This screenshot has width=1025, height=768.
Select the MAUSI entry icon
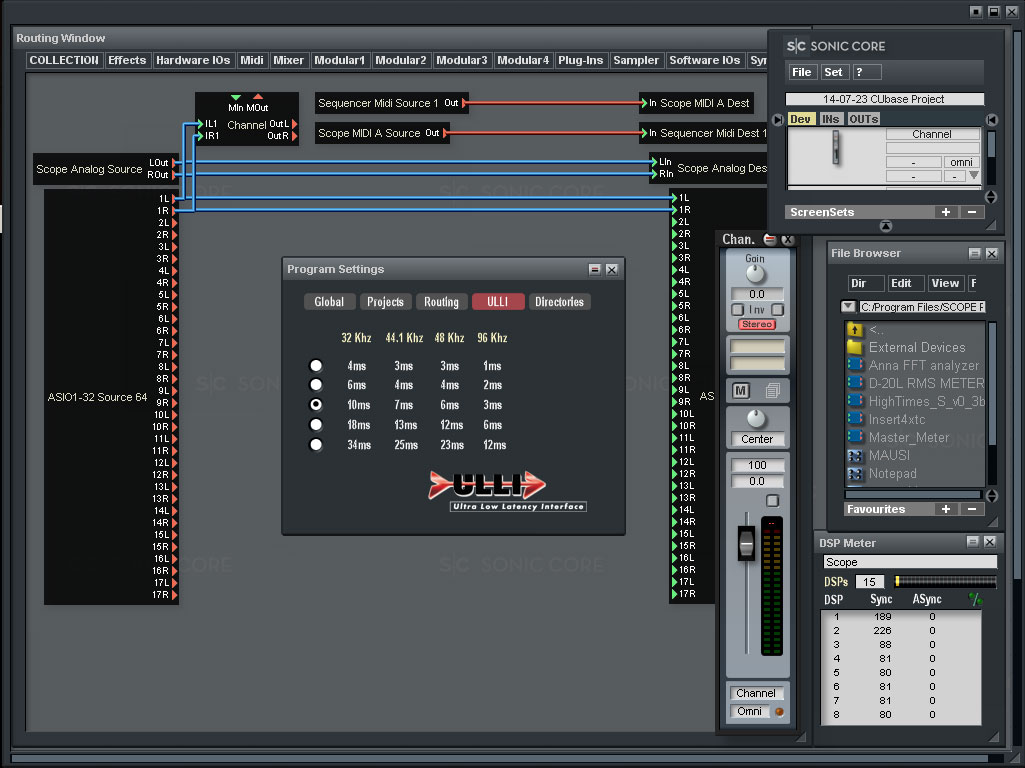(x=854, y=456)
